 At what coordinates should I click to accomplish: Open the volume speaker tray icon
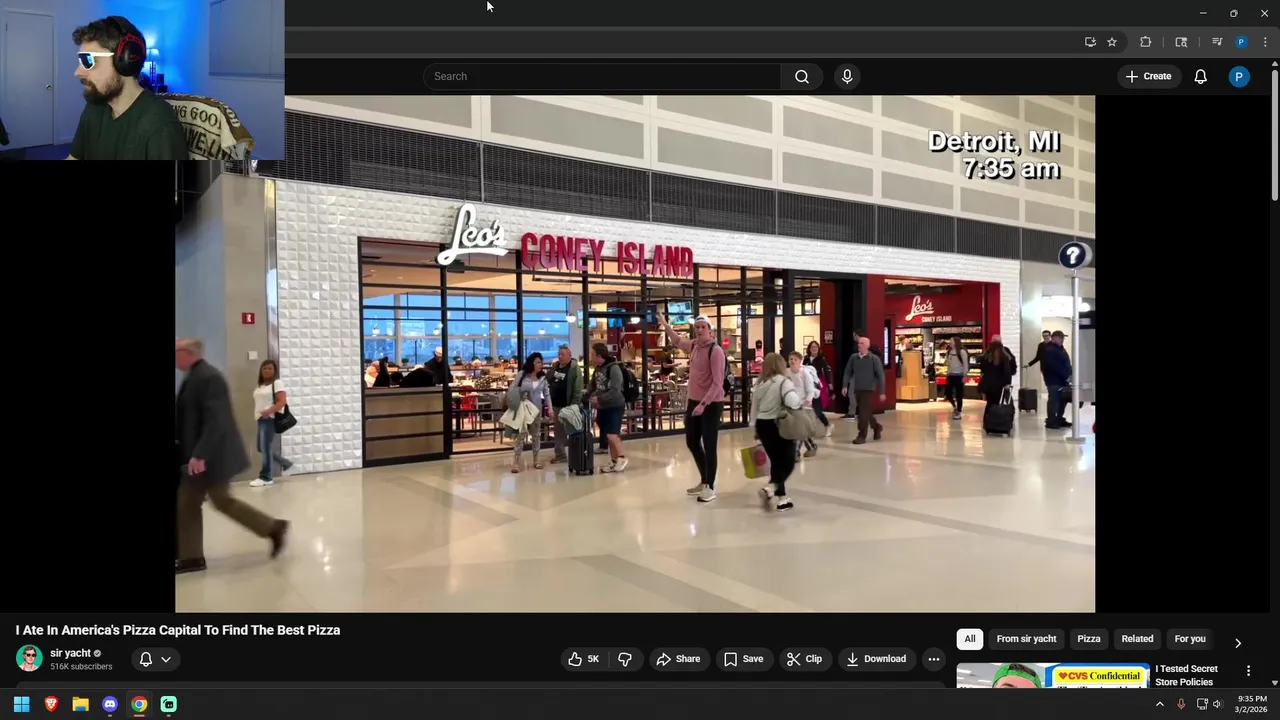click(1217, 704)
